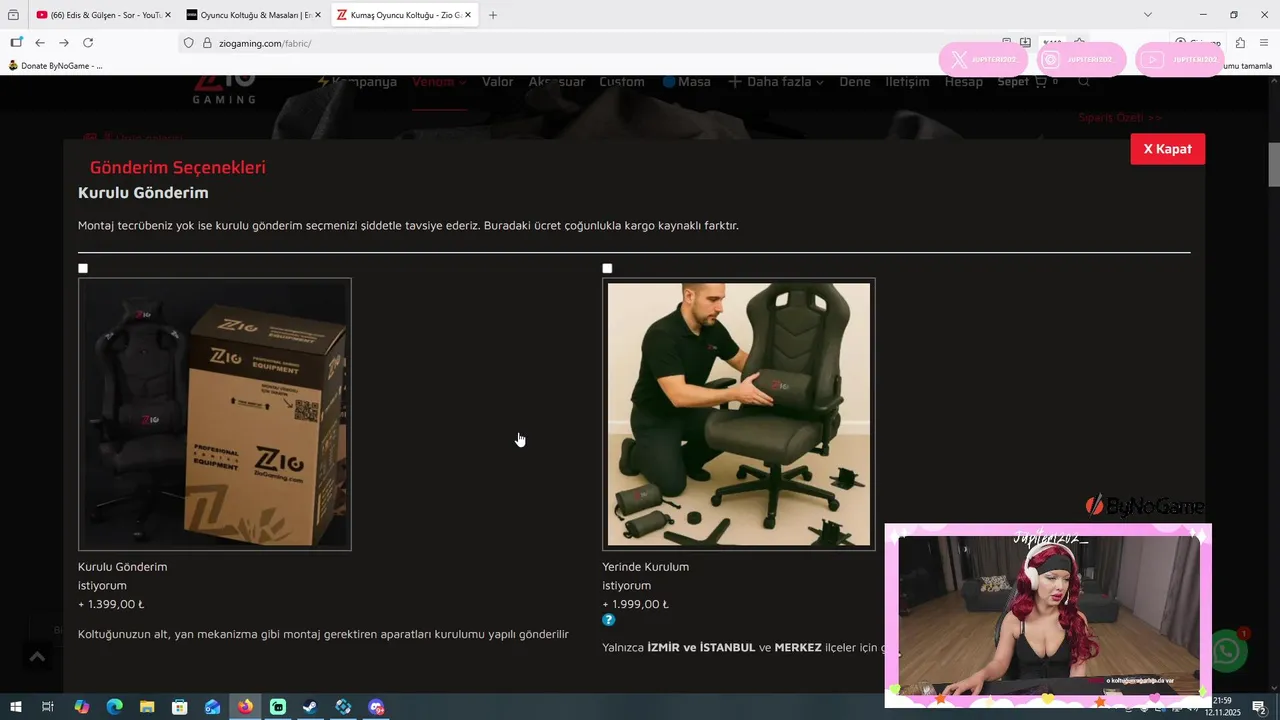1280x720 pixels.
Task: Open the Windows Start menu
Action: click(x=15, y=707)
